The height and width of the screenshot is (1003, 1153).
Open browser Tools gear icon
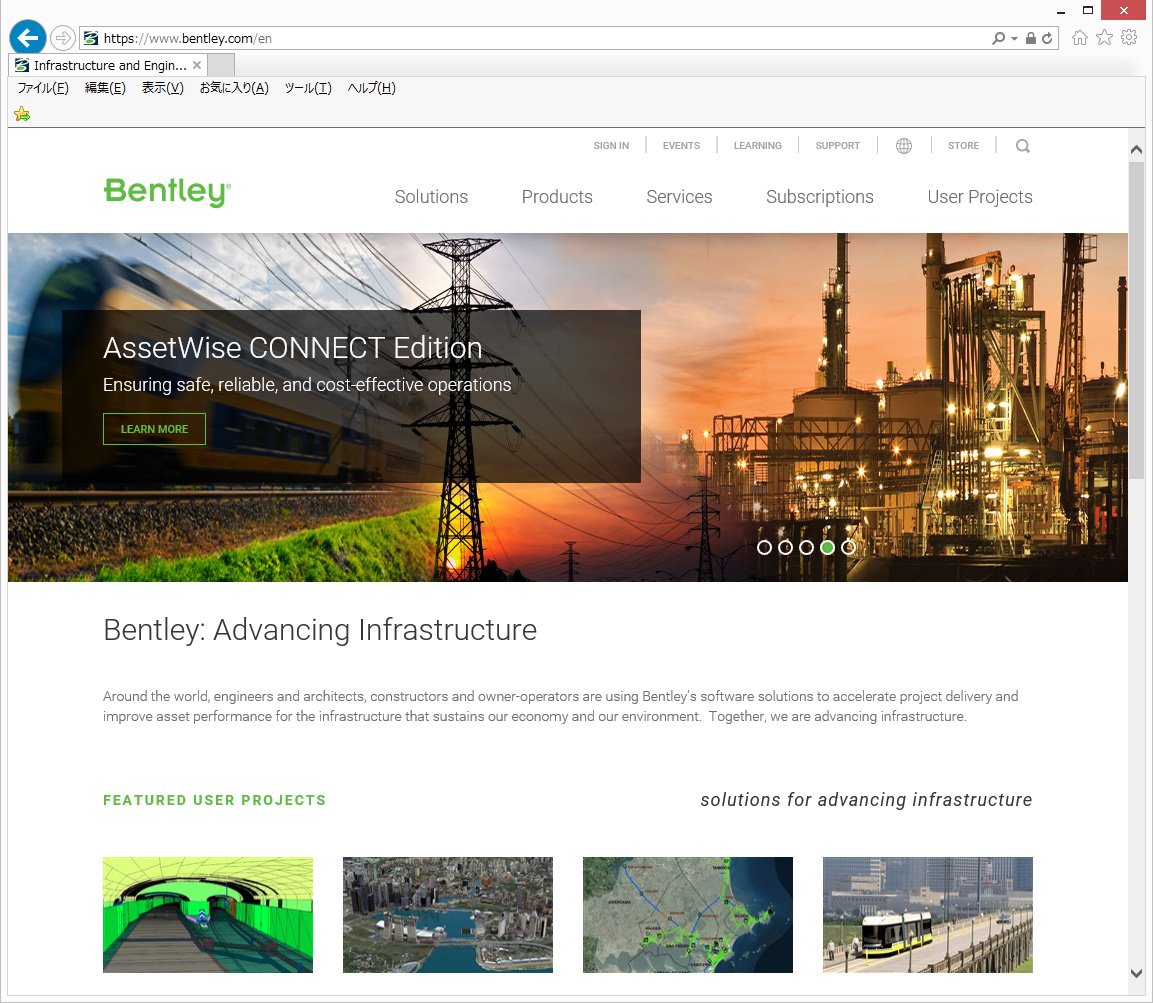[x=1129, y=38]
